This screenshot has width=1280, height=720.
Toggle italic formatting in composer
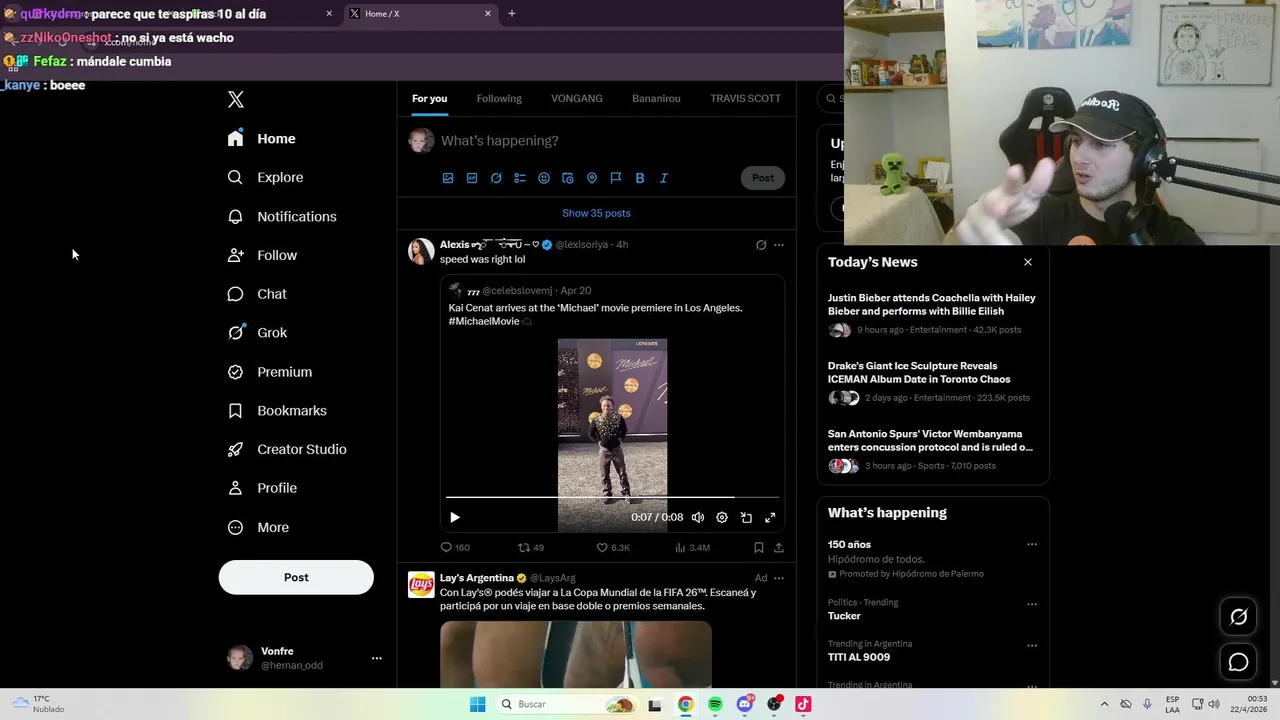pyautogui.click(x=664, y=178)
